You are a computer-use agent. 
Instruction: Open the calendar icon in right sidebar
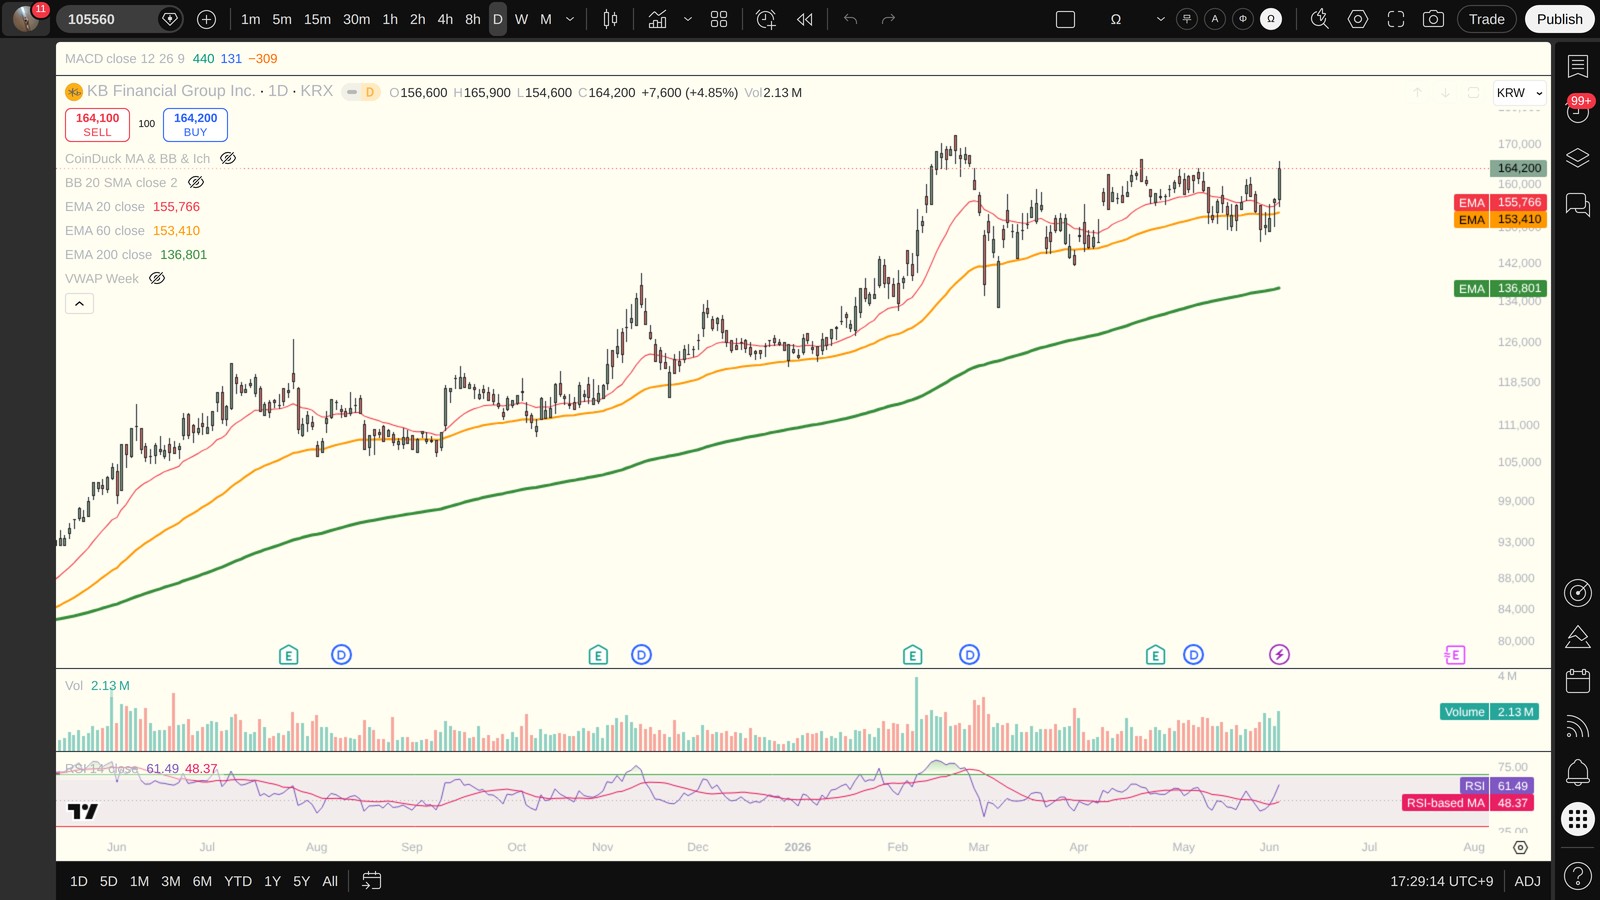click(1577, 681)
